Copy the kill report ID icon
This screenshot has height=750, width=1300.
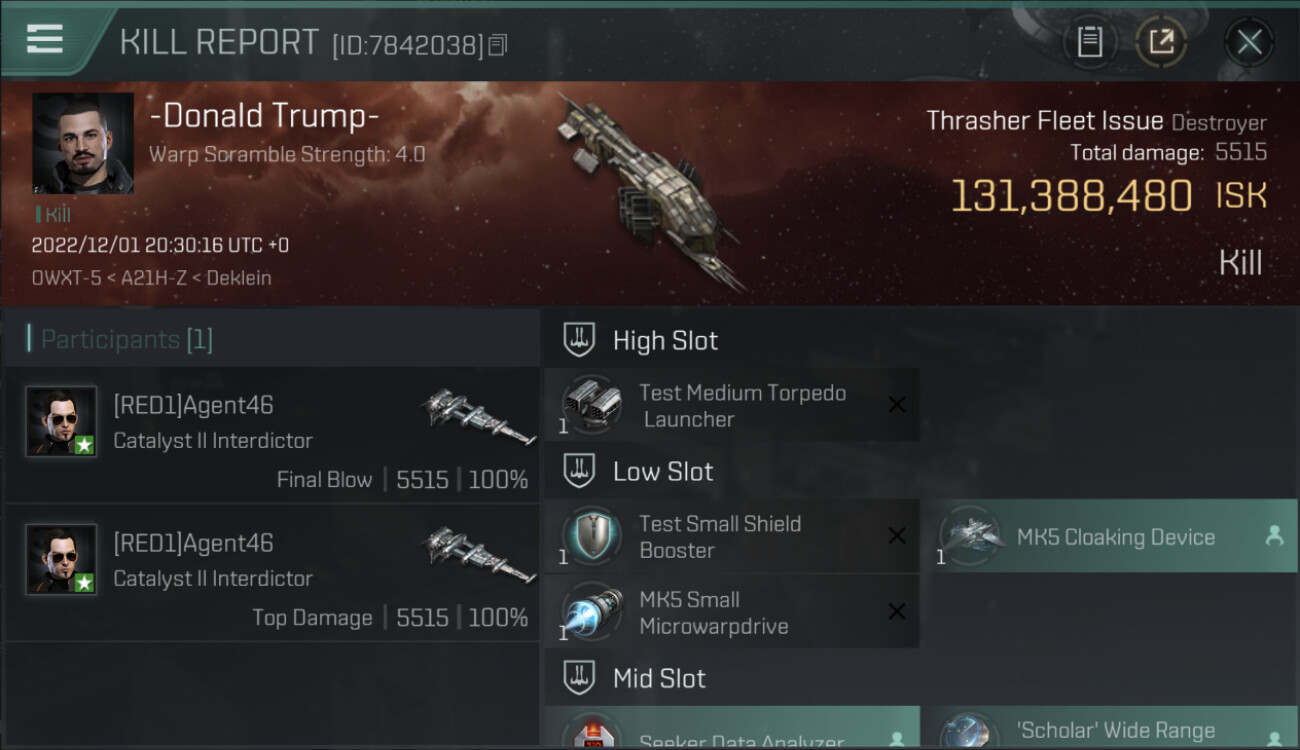[499, 44]
